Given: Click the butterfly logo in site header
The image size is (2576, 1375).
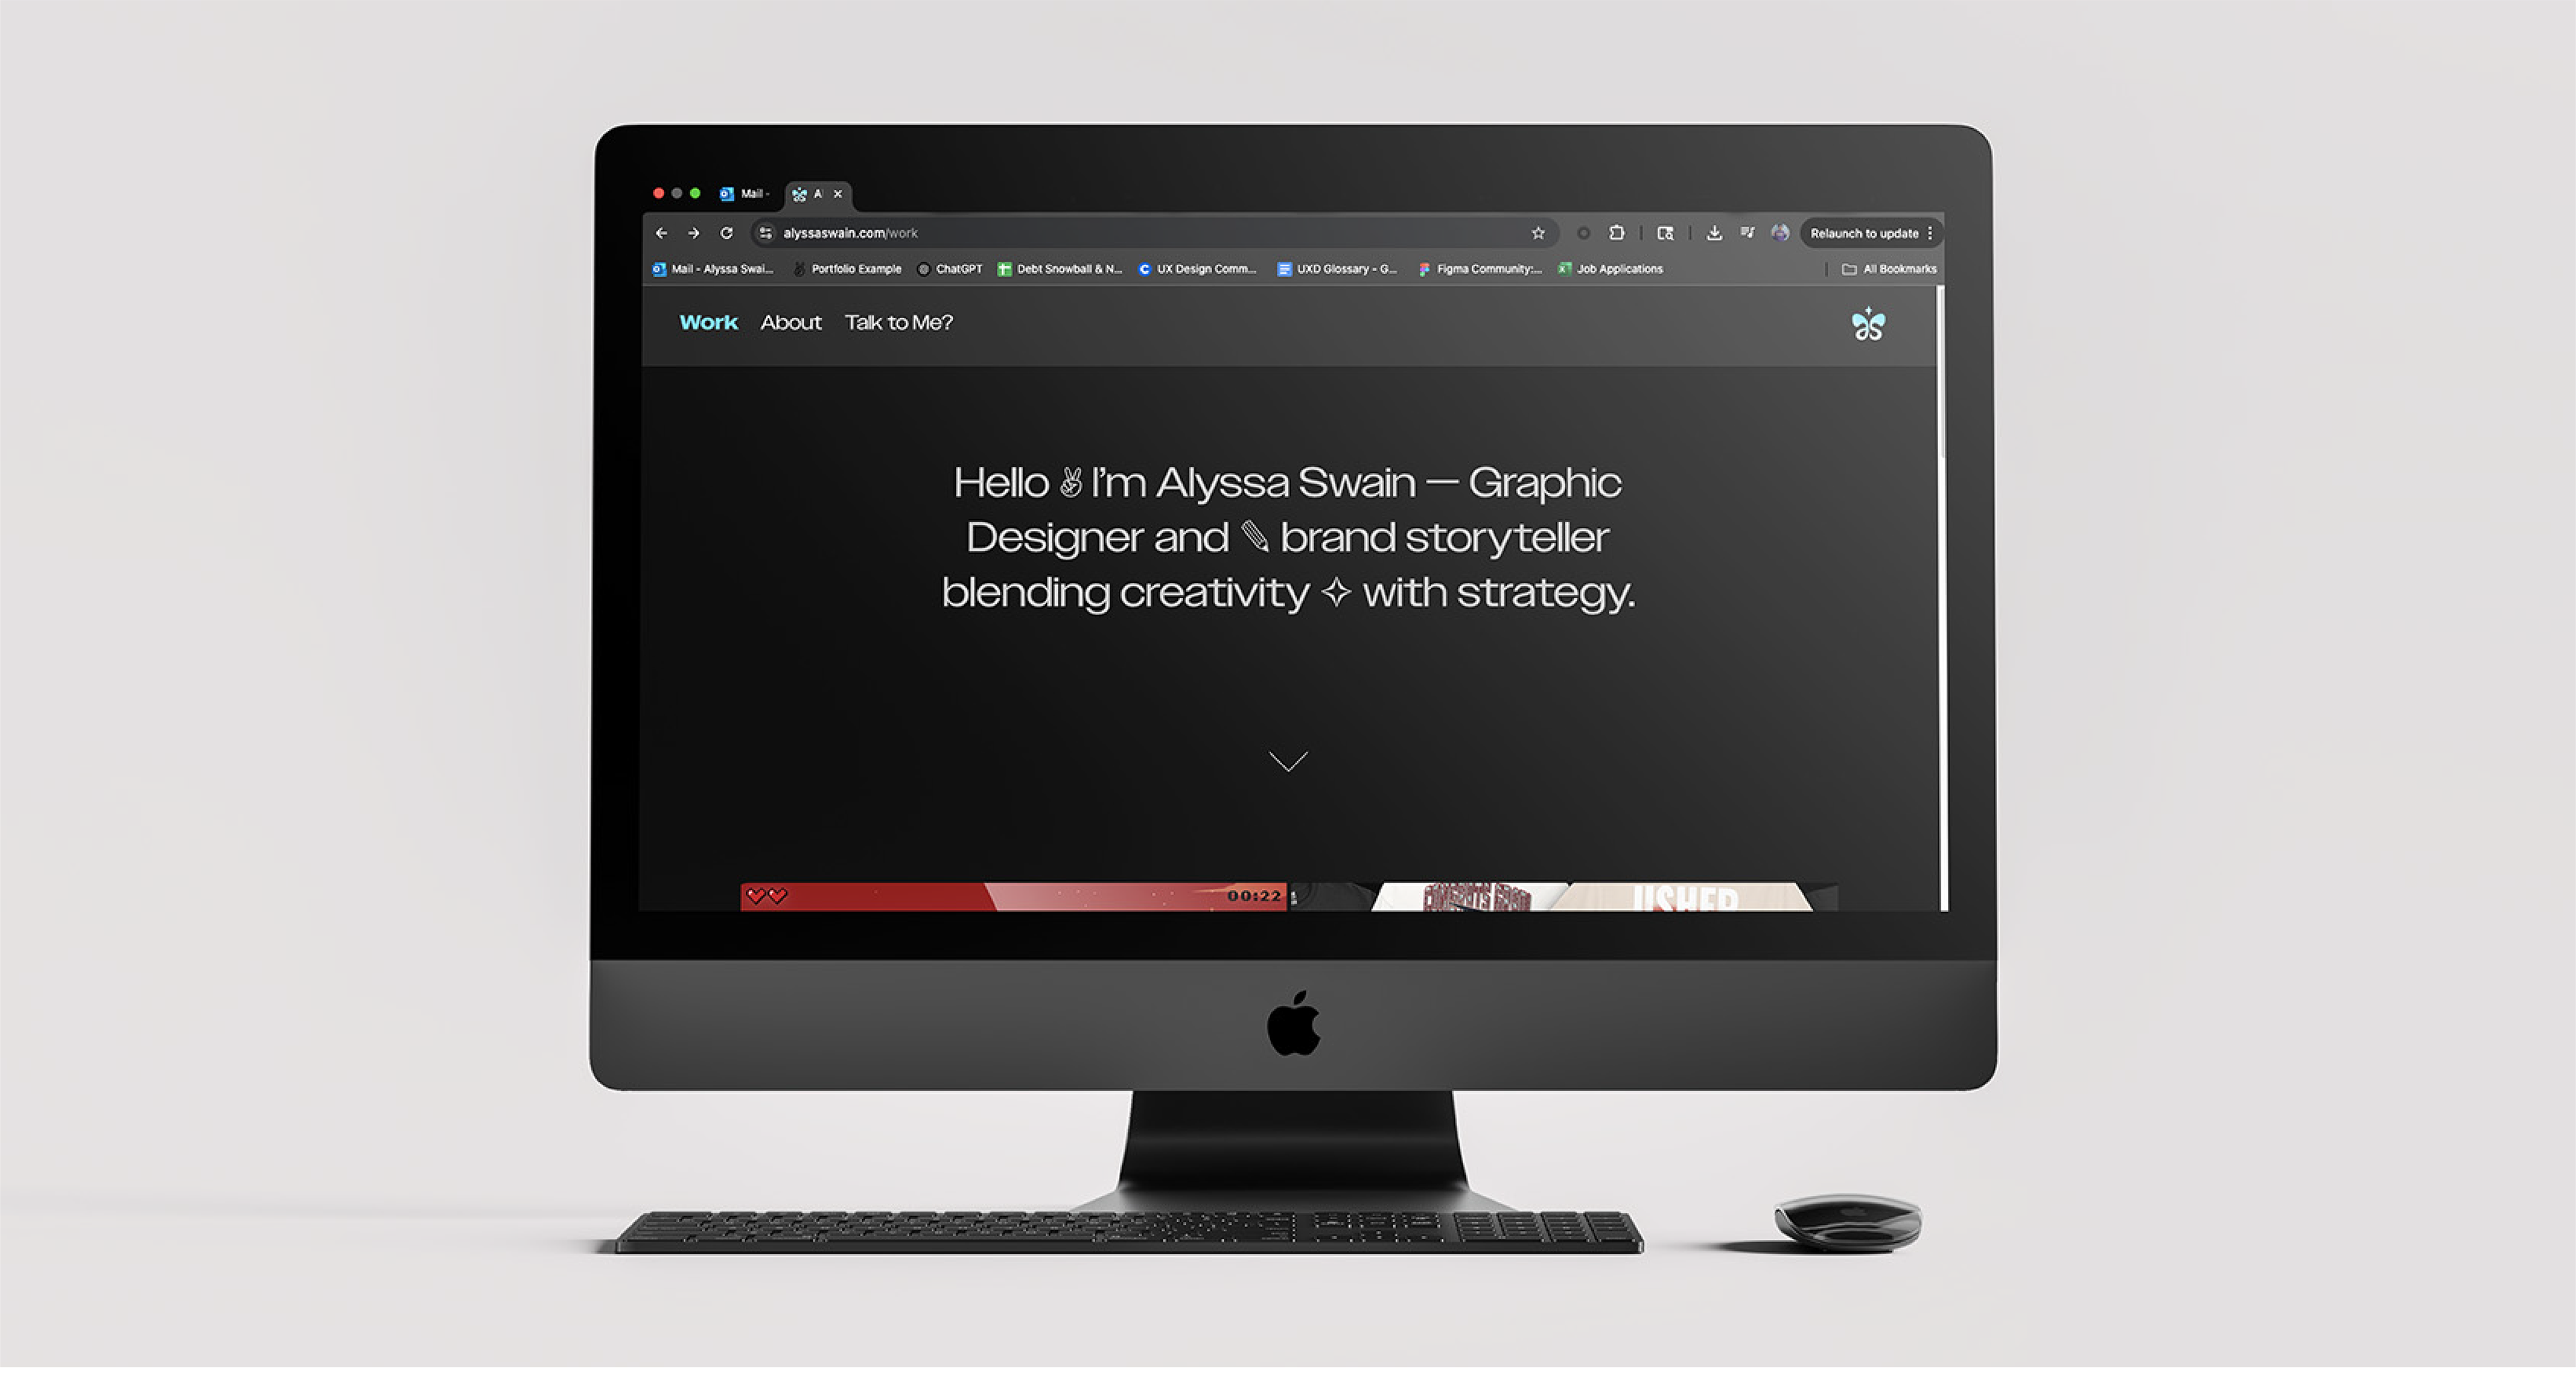Looking at the screenshot, I should tap(1867, 324).
